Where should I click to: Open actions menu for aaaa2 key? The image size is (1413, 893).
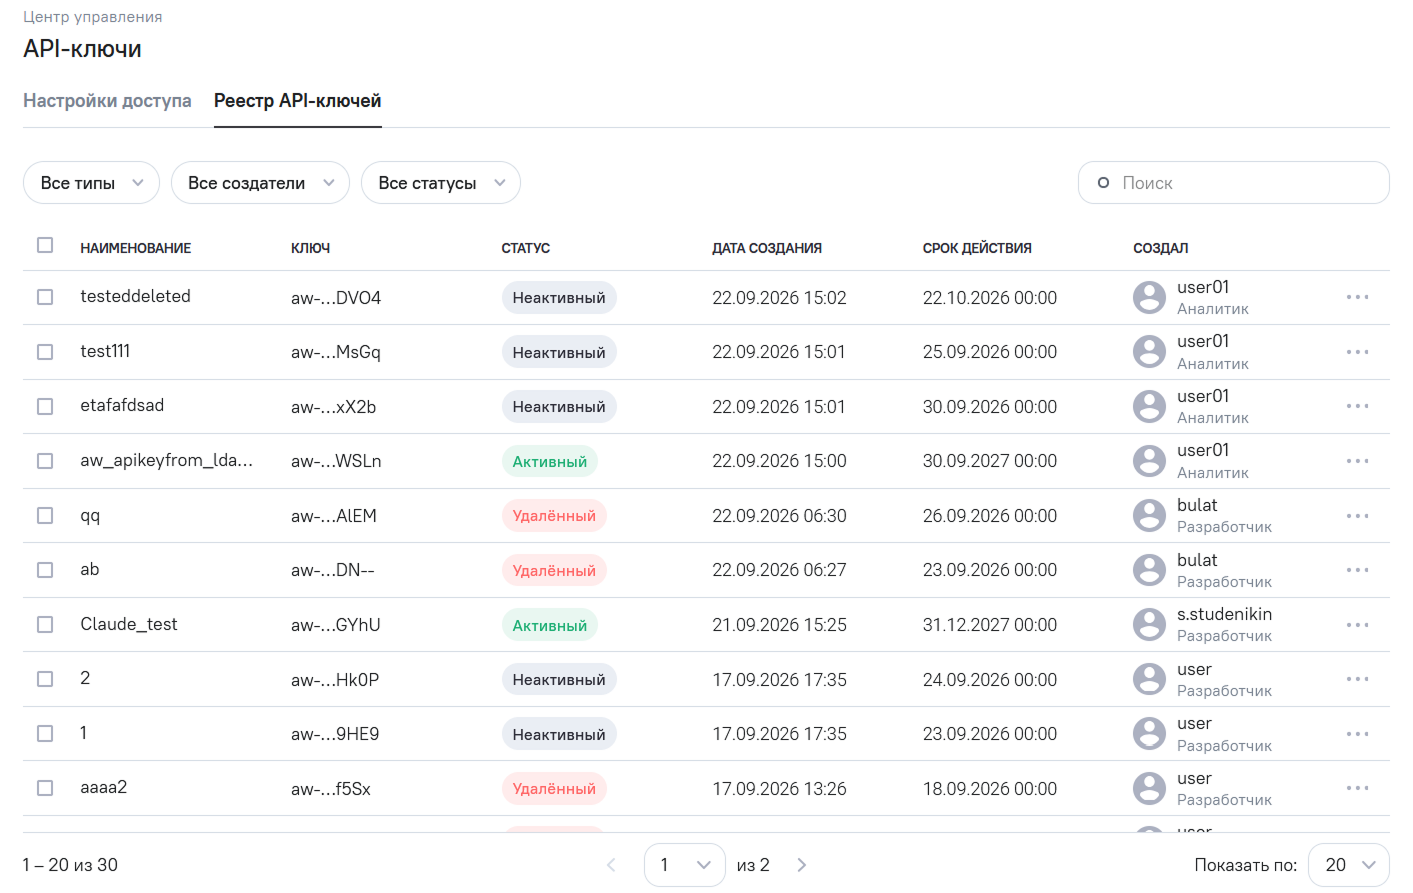click(1357, 788)
